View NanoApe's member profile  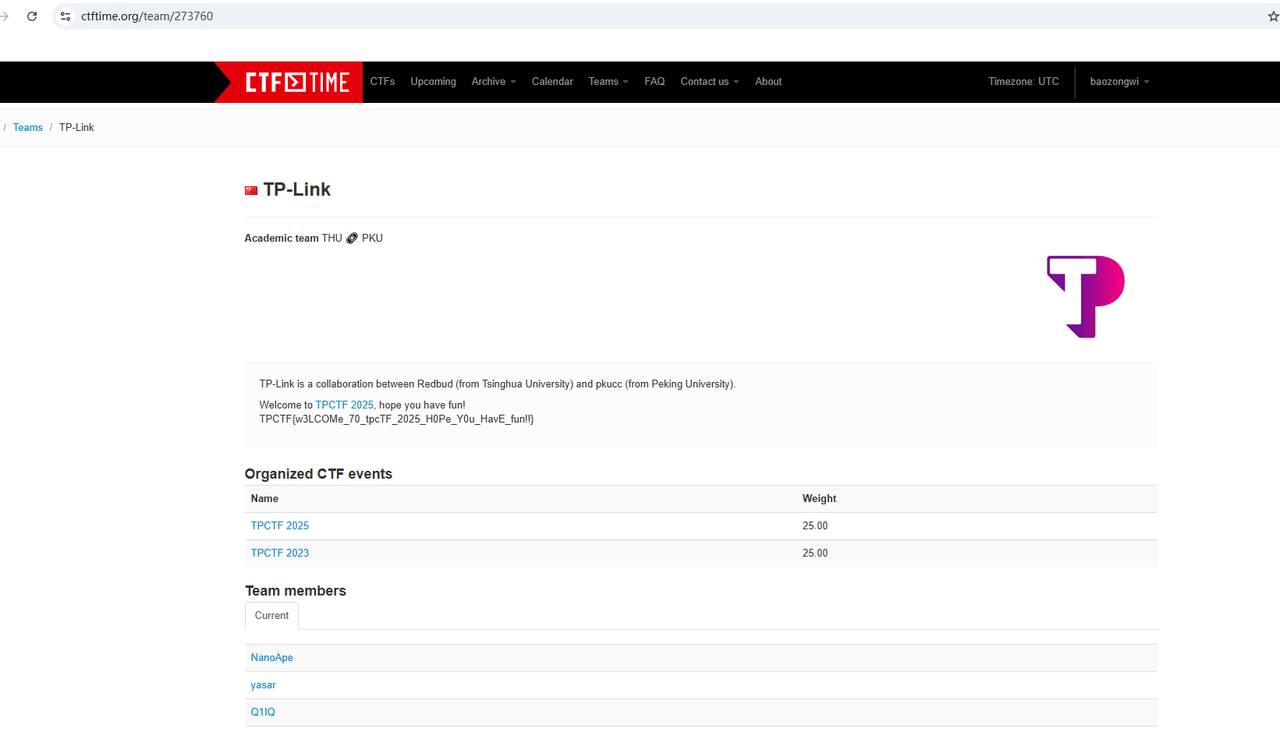pos(272,658)
